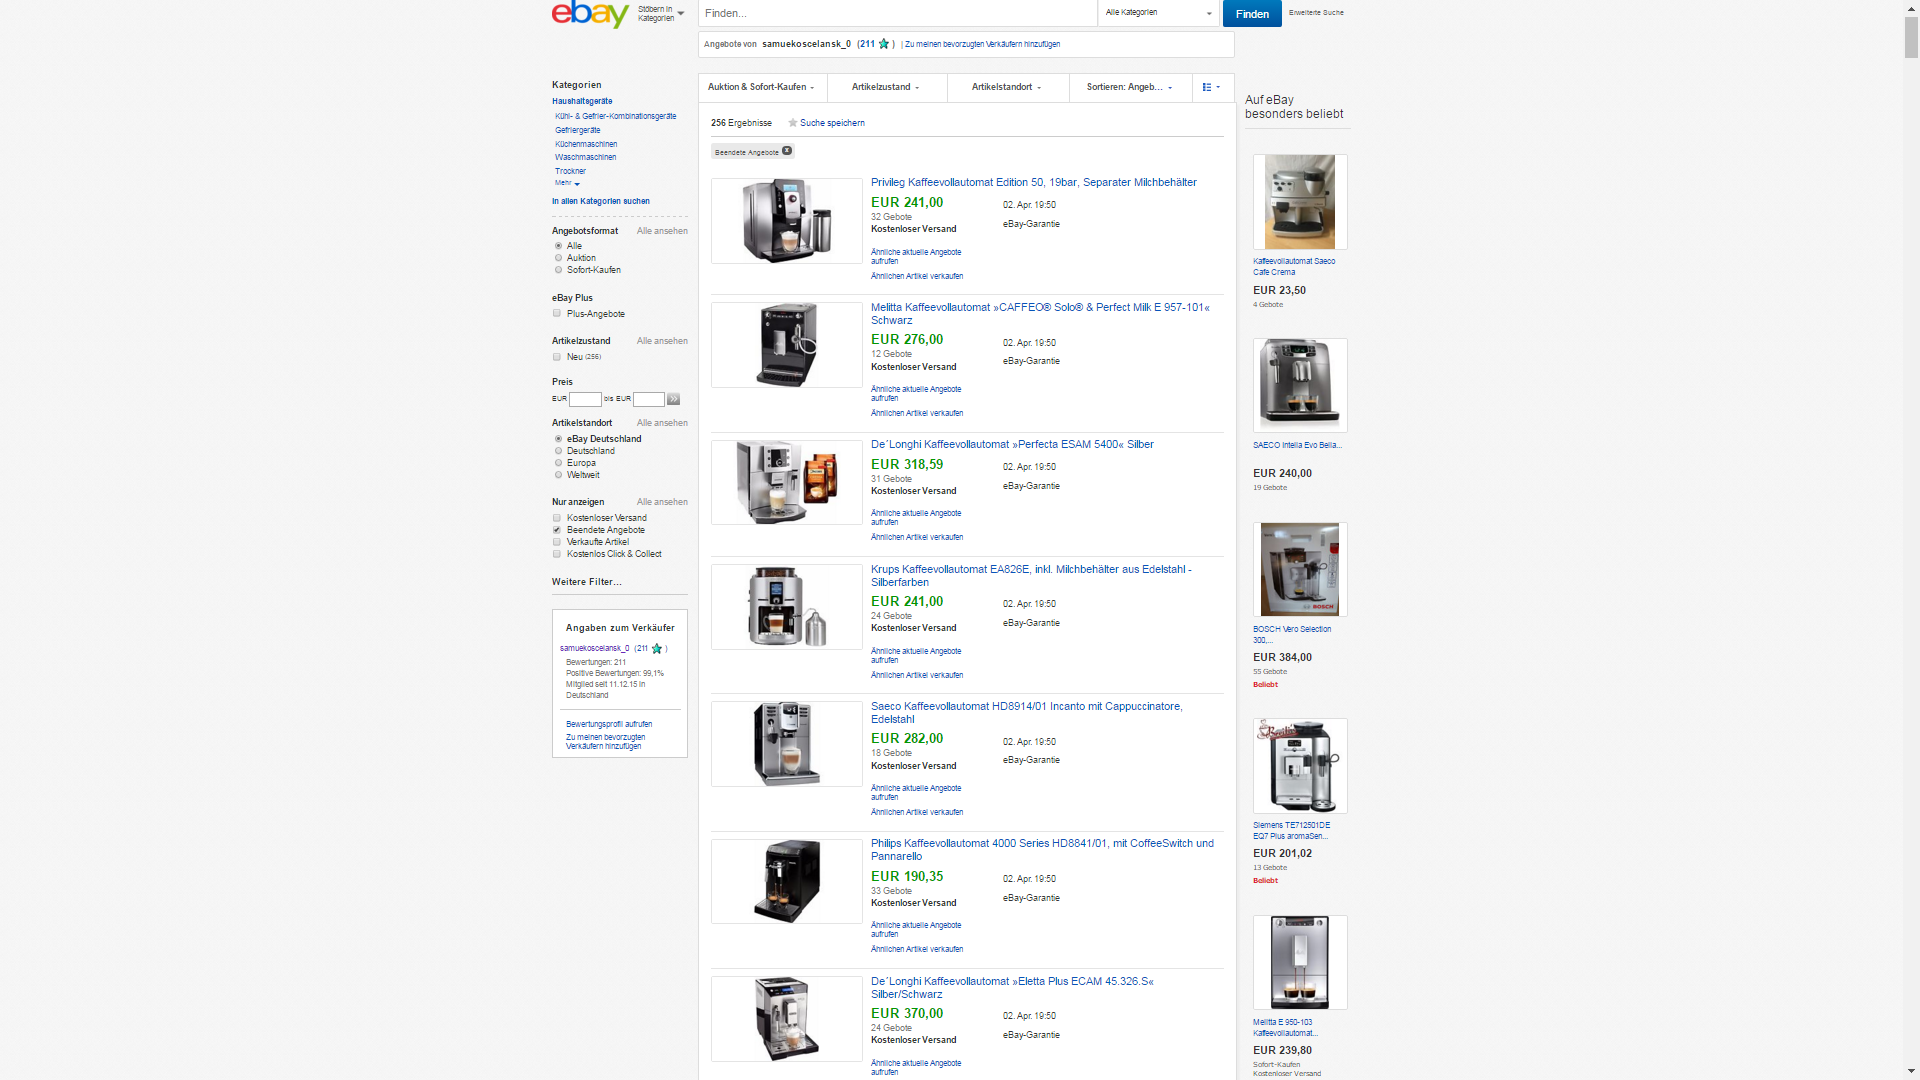Open the list view layout selector icon
Viewport: 1920px width, 1080px height.
click(x=1211, y=87)
